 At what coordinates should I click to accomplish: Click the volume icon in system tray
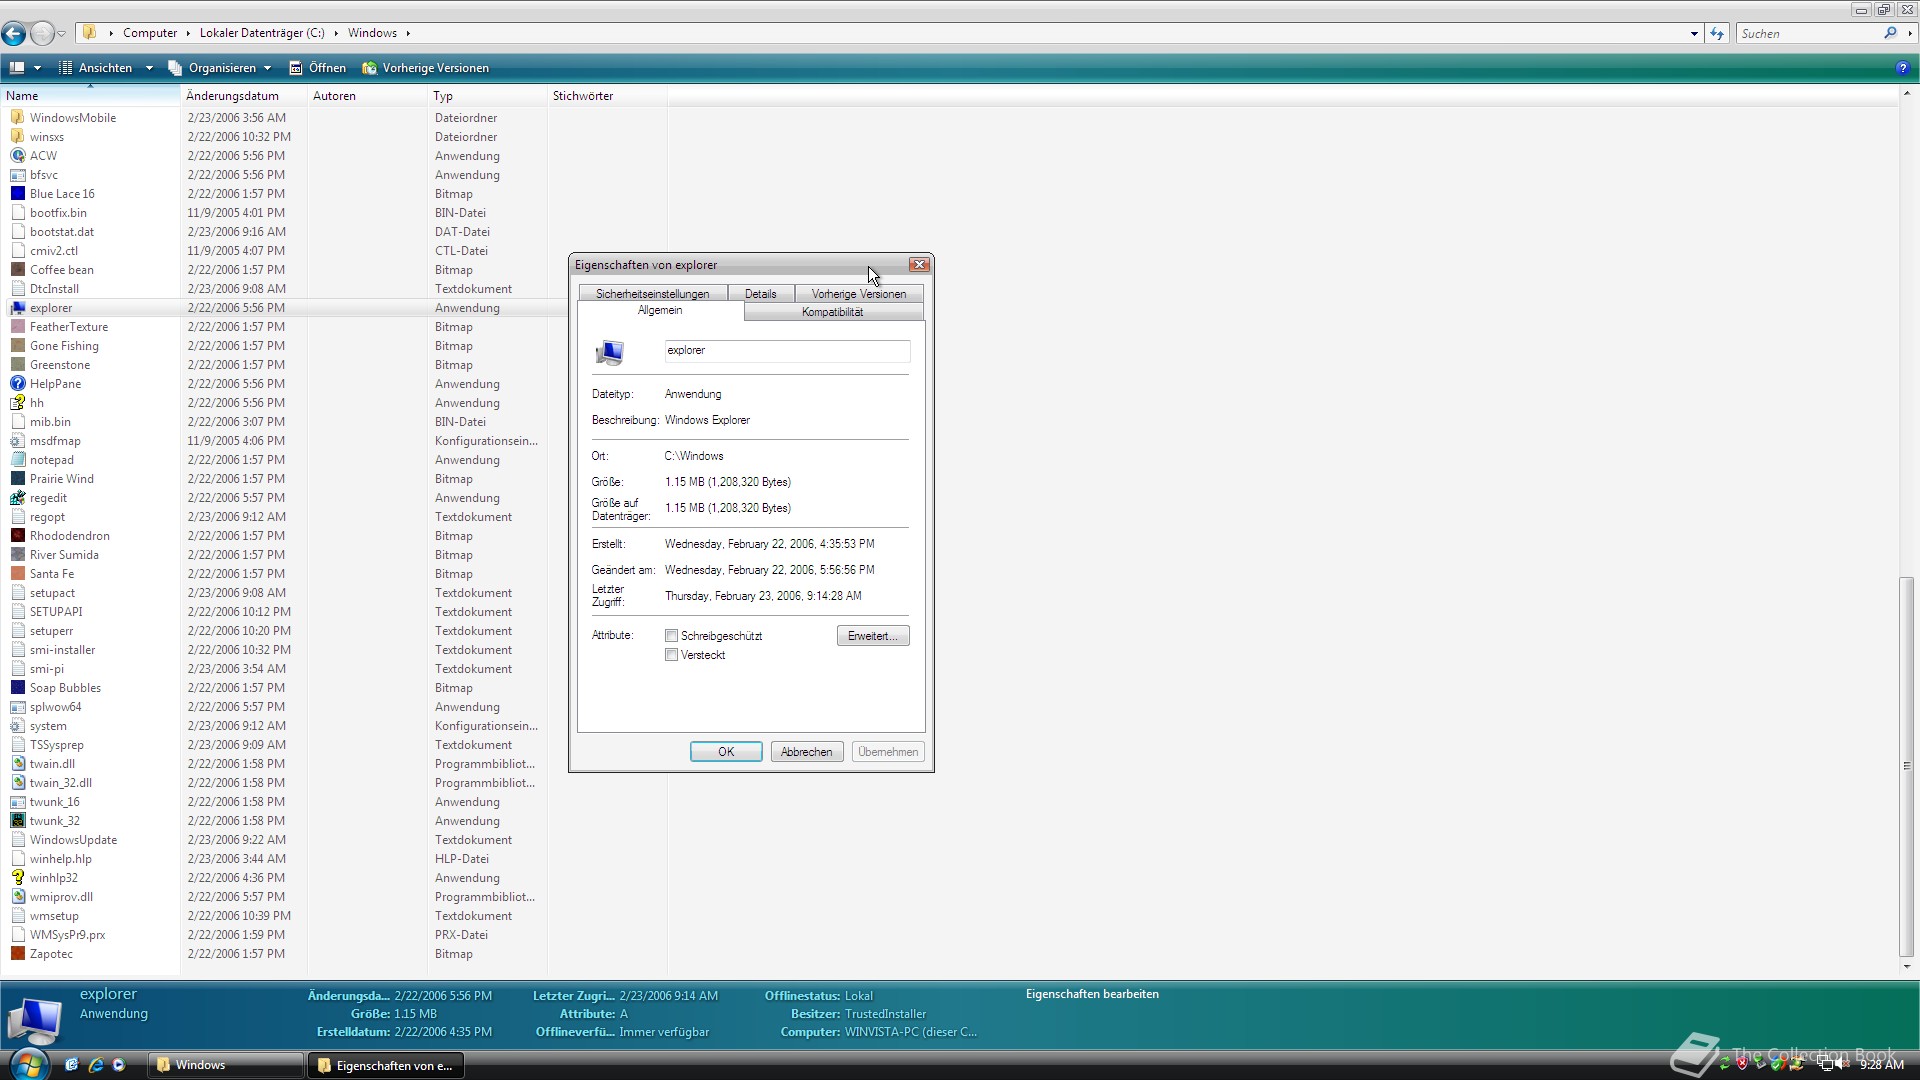1843,1065
